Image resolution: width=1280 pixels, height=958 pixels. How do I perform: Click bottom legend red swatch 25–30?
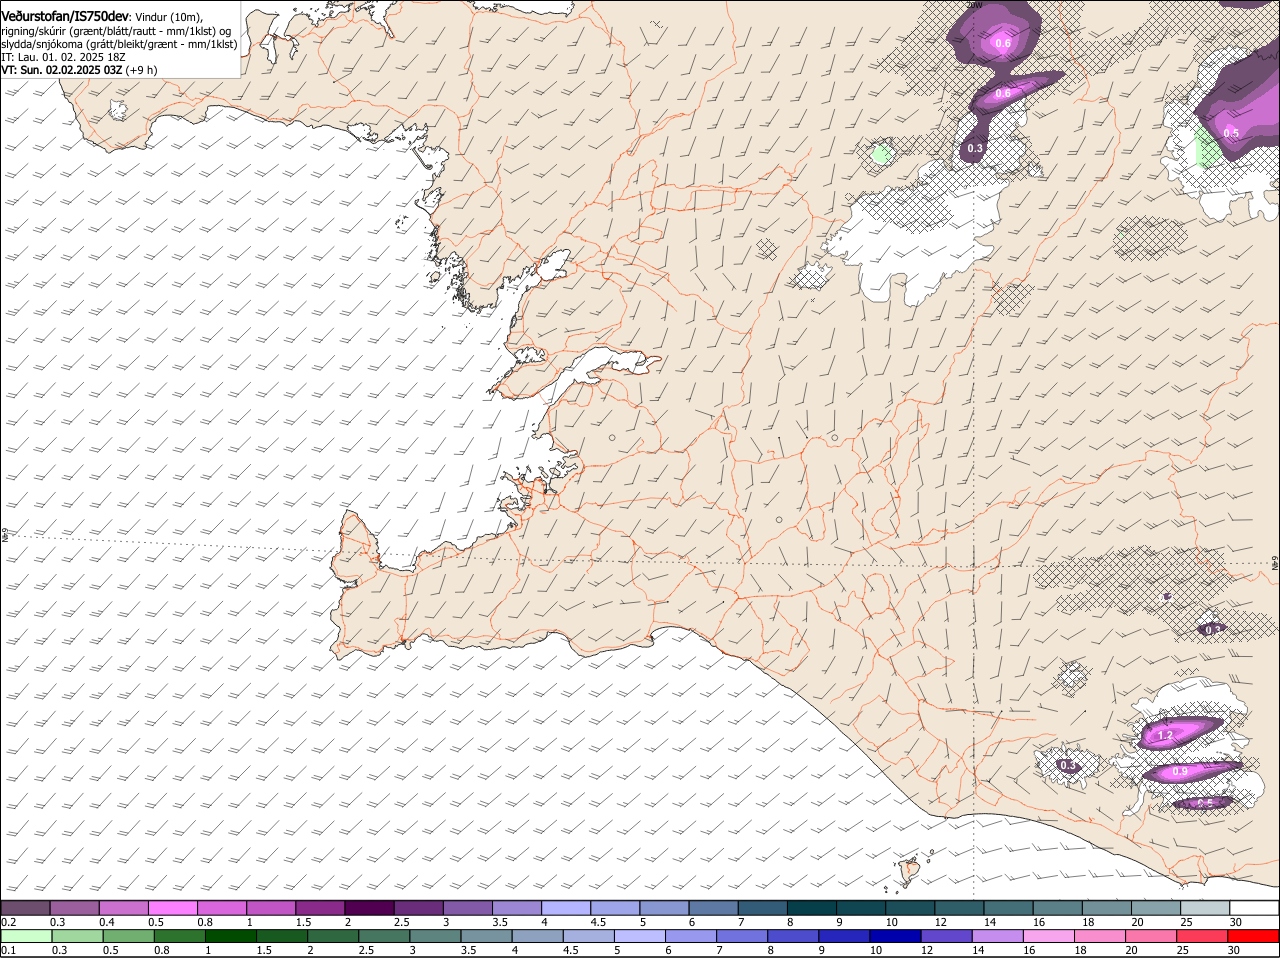click(x=1203, y=937)
